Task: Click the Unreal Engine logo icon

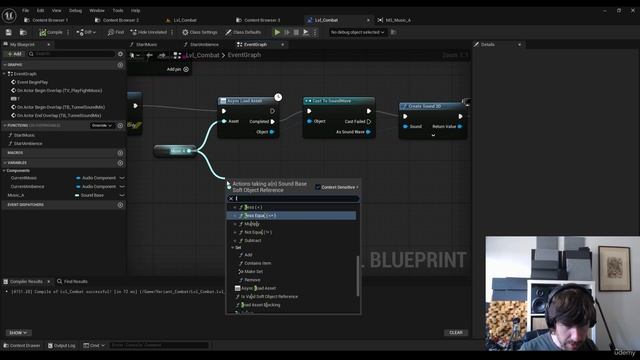Action: (x=9, y=16)
